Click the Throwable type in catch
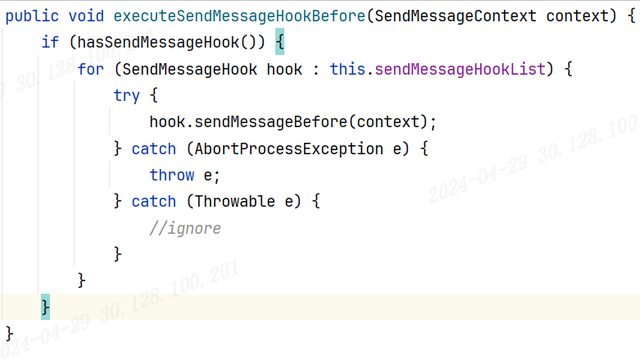This screenshot has height=361, width=640. click(x=235, y=201)
